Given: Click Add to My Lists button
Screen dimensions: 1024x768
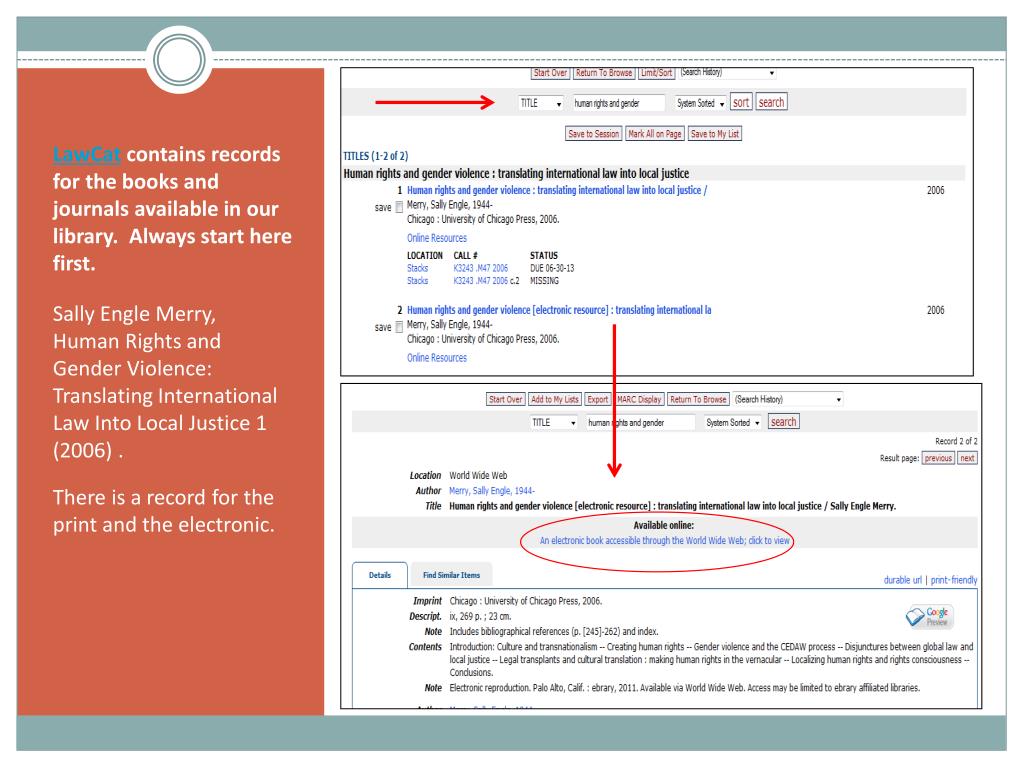Looking at the screenshot, I should [554, 400].
